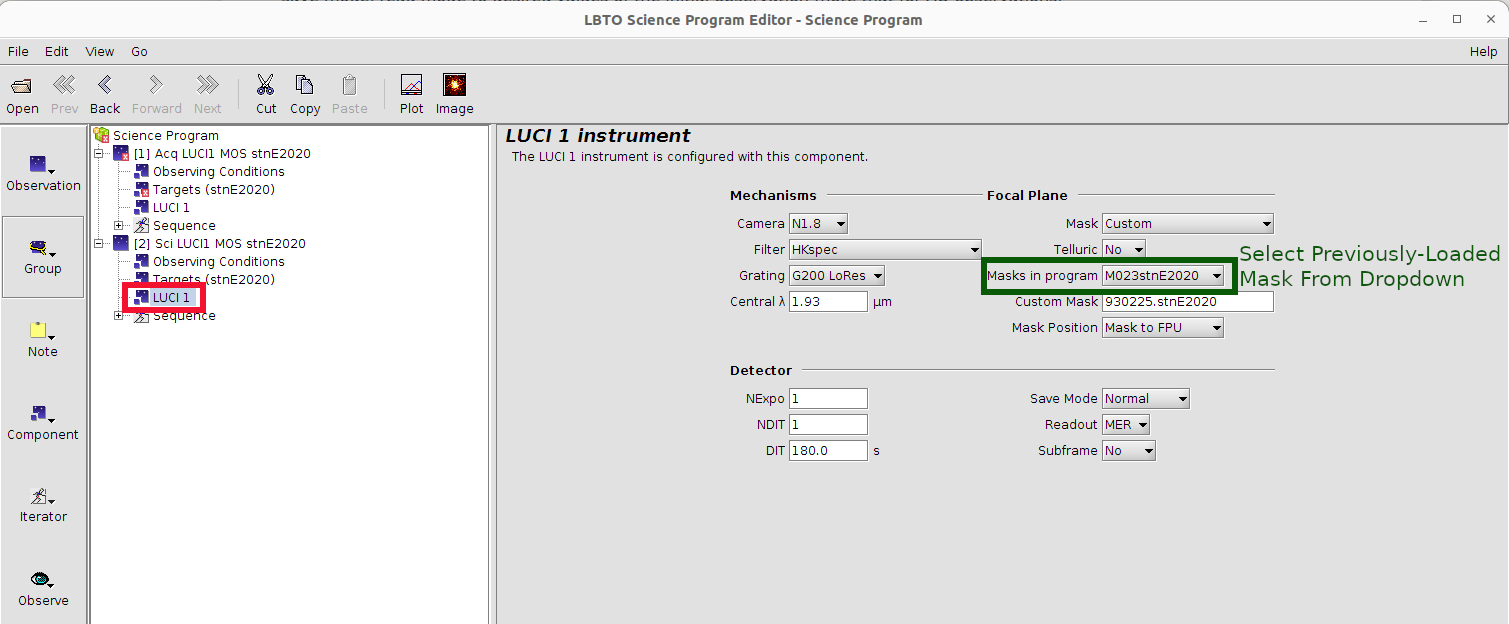Screen dimensions: 1509x624
Task: Open the Camera N1.8 dropdown
Action: click(818, 224)
